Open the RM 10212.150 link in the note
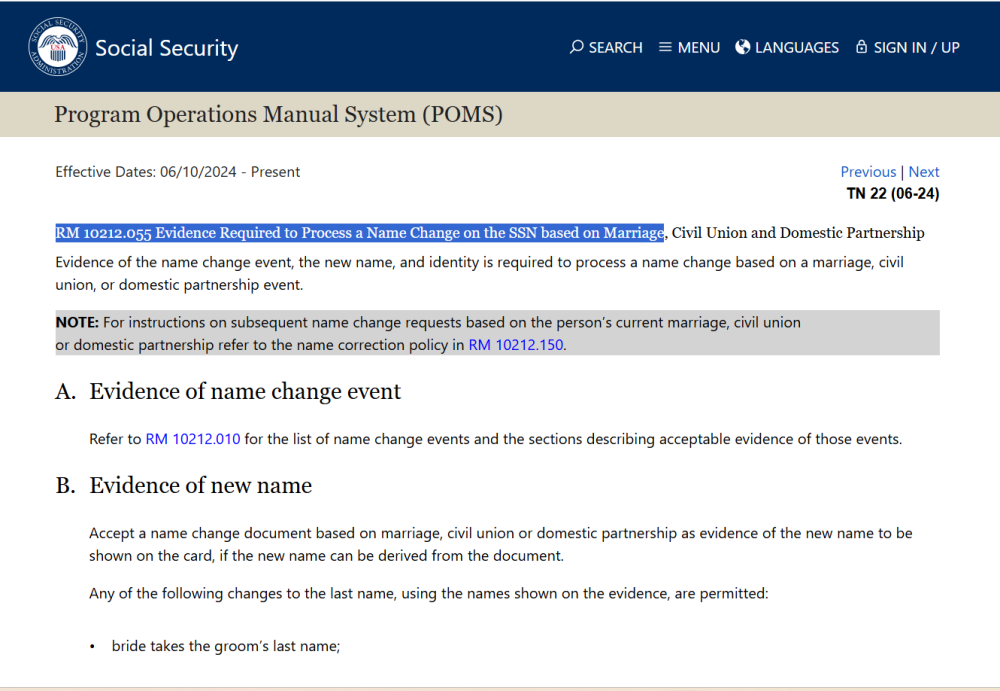 coord(516,346)
